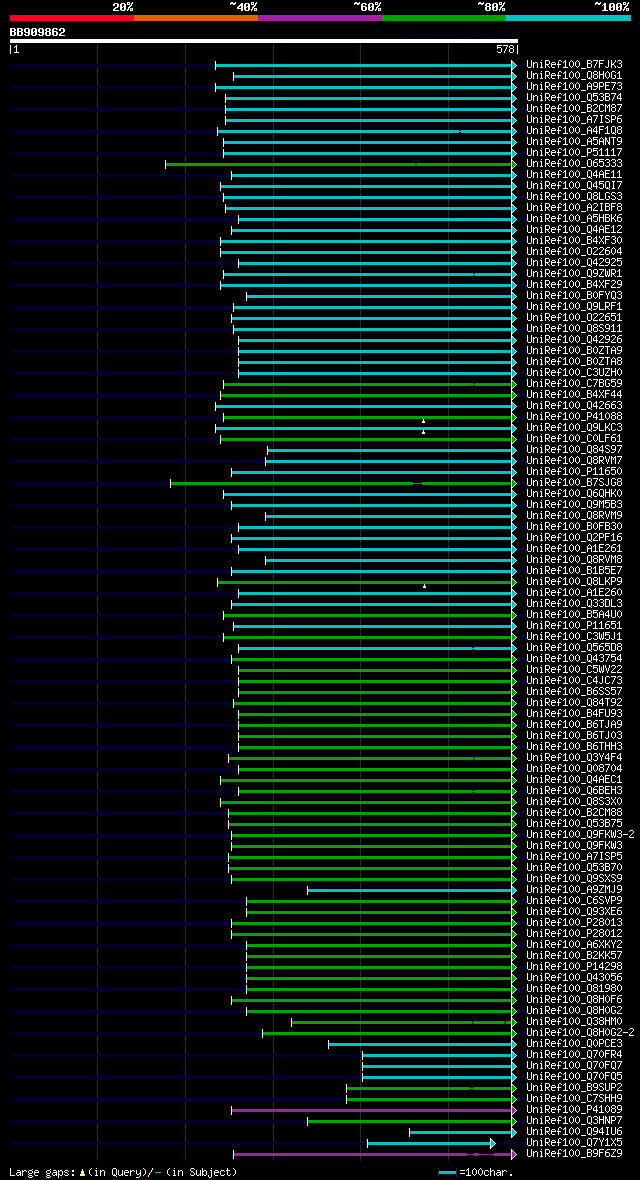Click the white query sequence bar

click(x=264, y=41)
